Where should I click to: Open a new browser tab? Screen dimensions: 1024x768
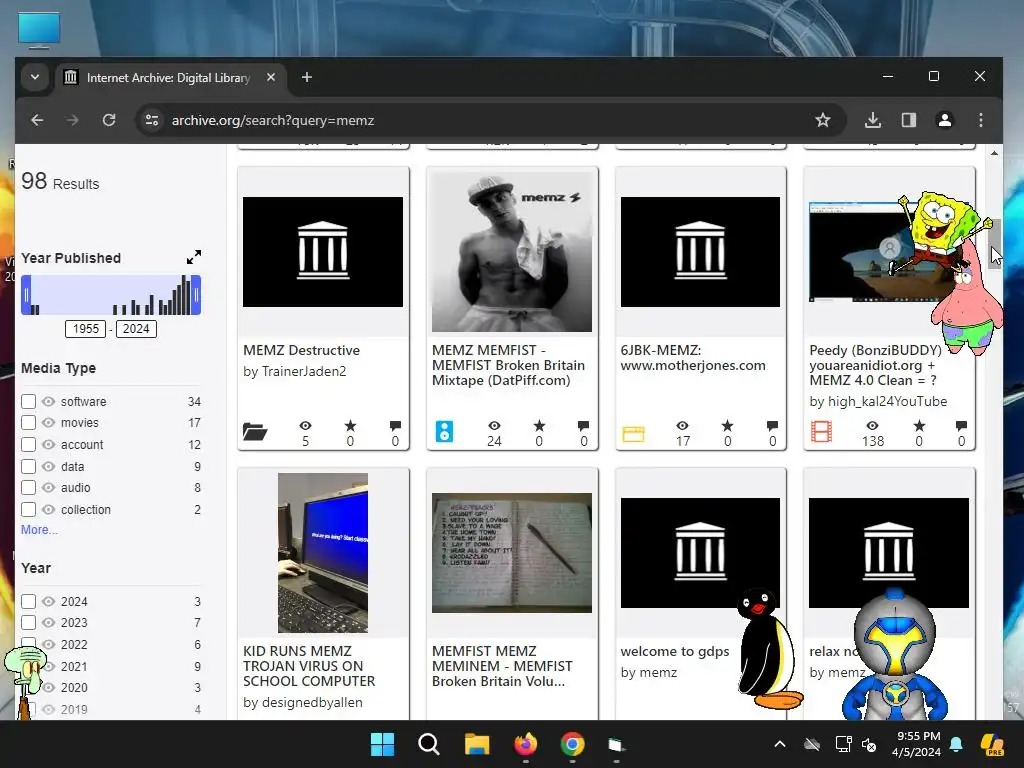(x=306, y=77)
